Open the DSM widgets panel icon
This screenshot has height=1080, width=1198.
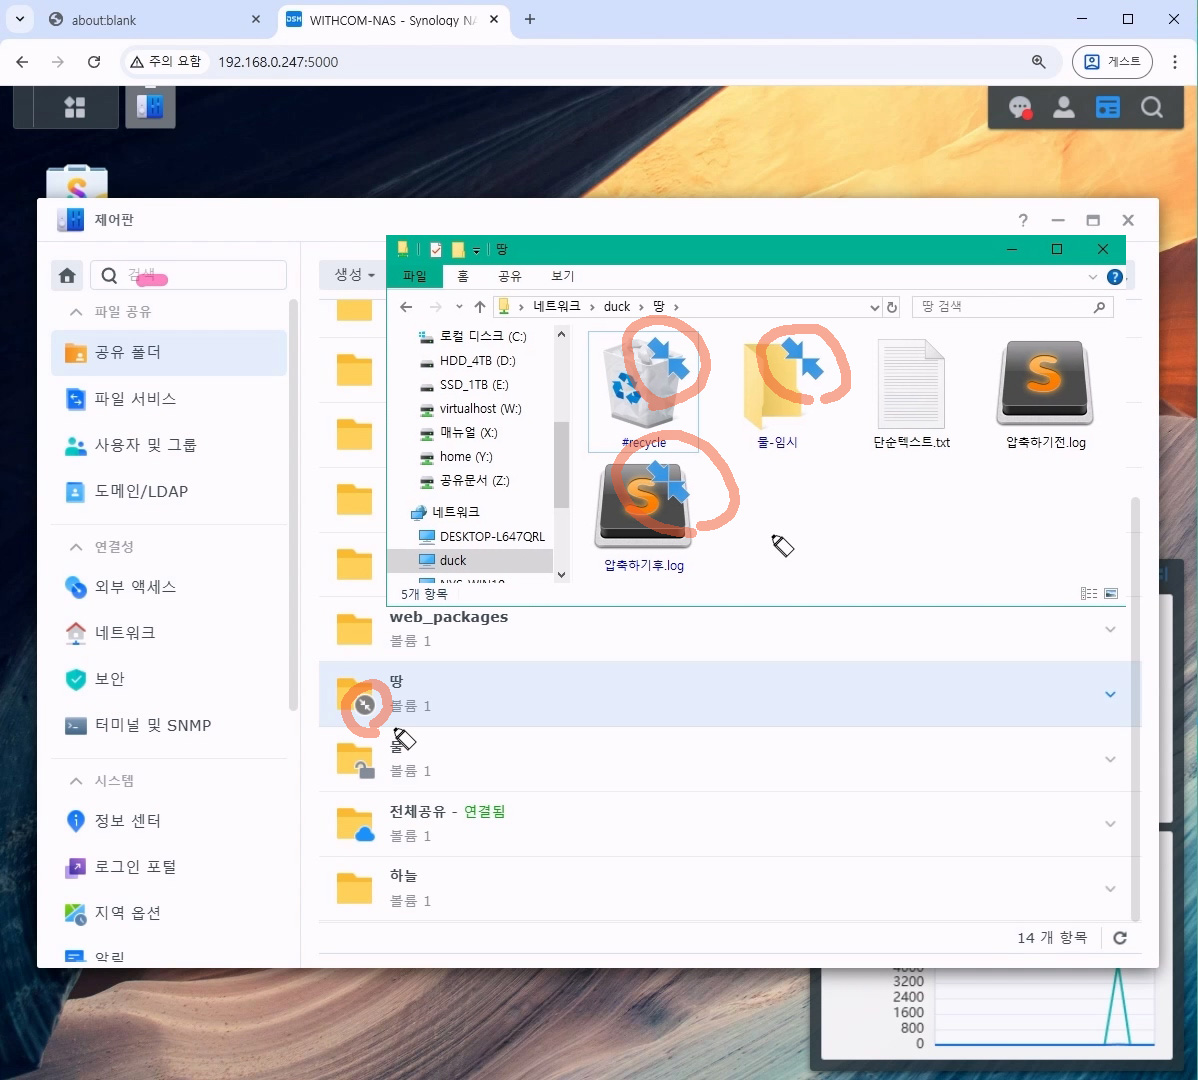click(1108, 108)
